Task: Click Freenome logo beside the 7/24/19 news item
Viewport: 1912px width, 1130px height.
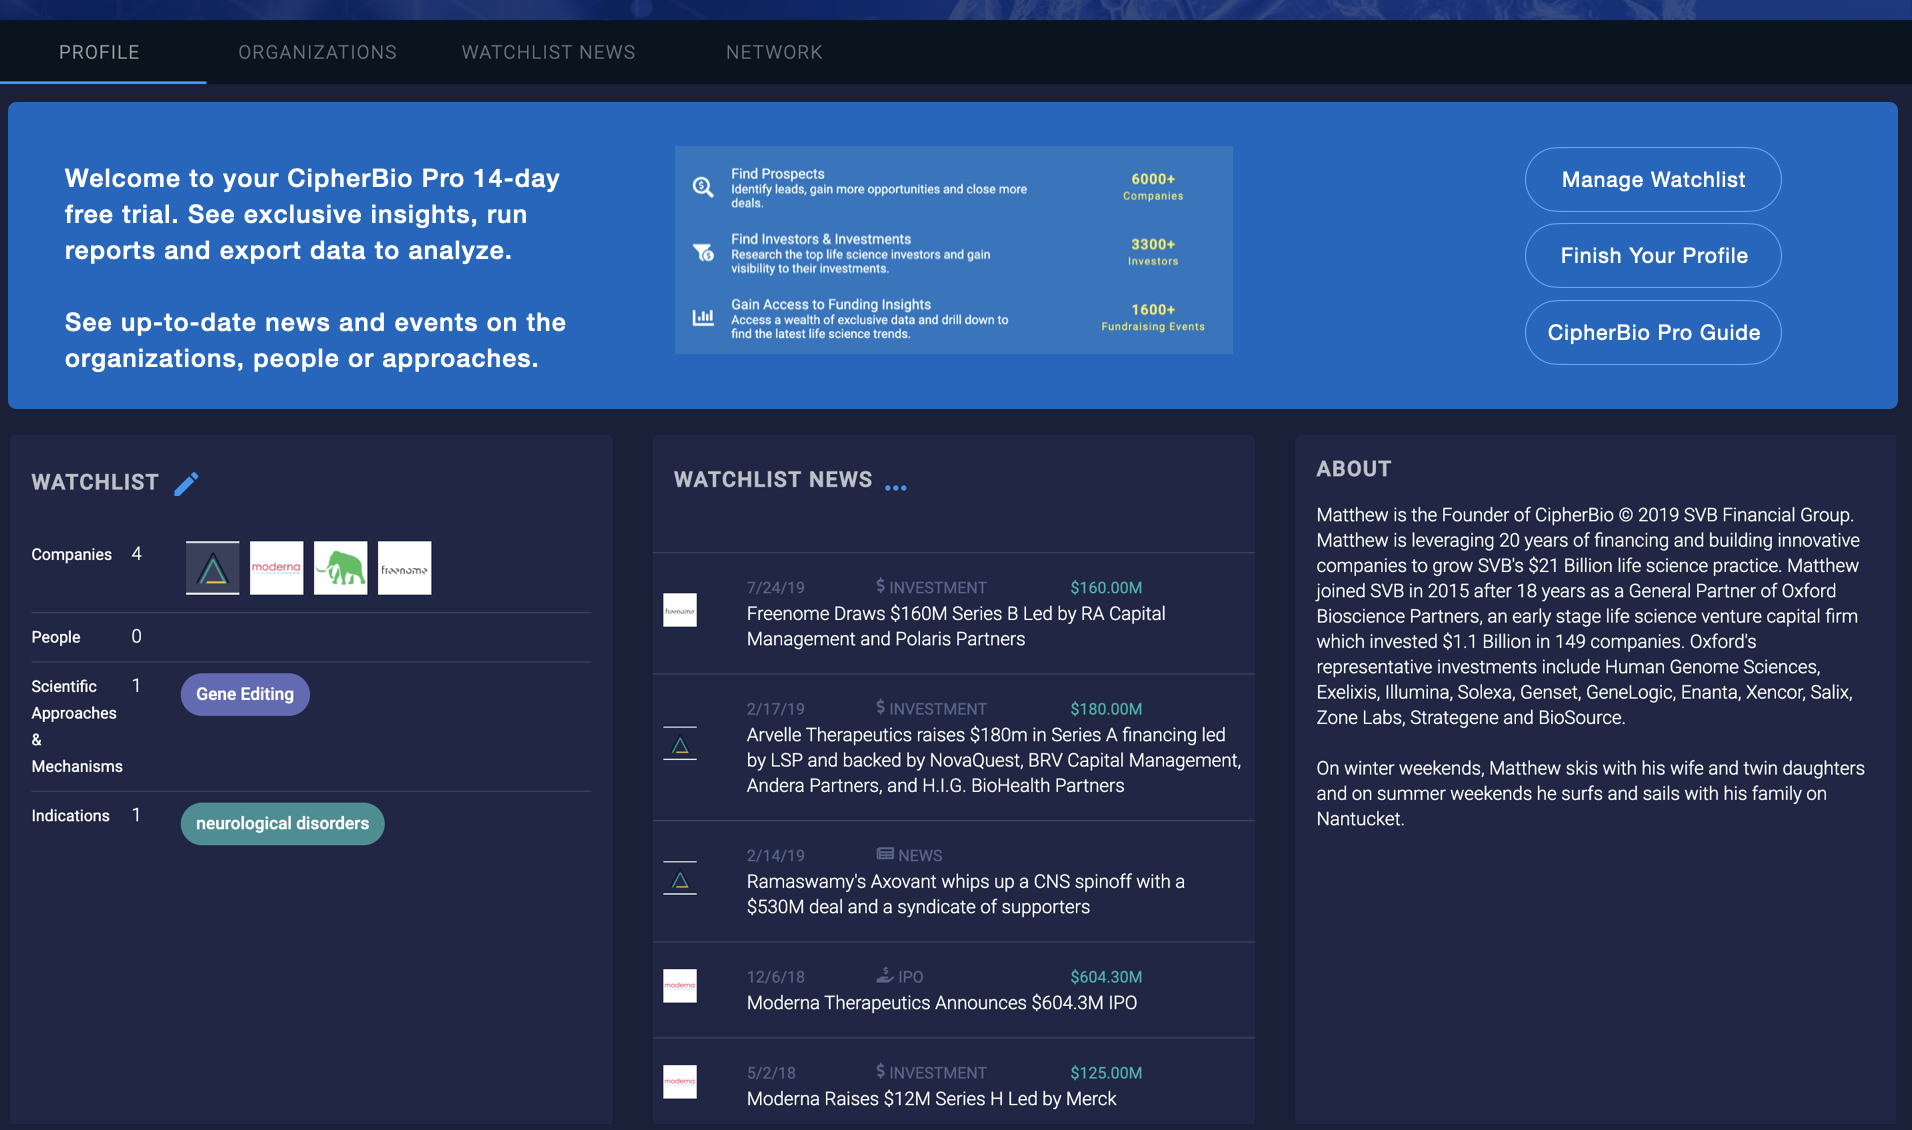Action: pos(680,610)
